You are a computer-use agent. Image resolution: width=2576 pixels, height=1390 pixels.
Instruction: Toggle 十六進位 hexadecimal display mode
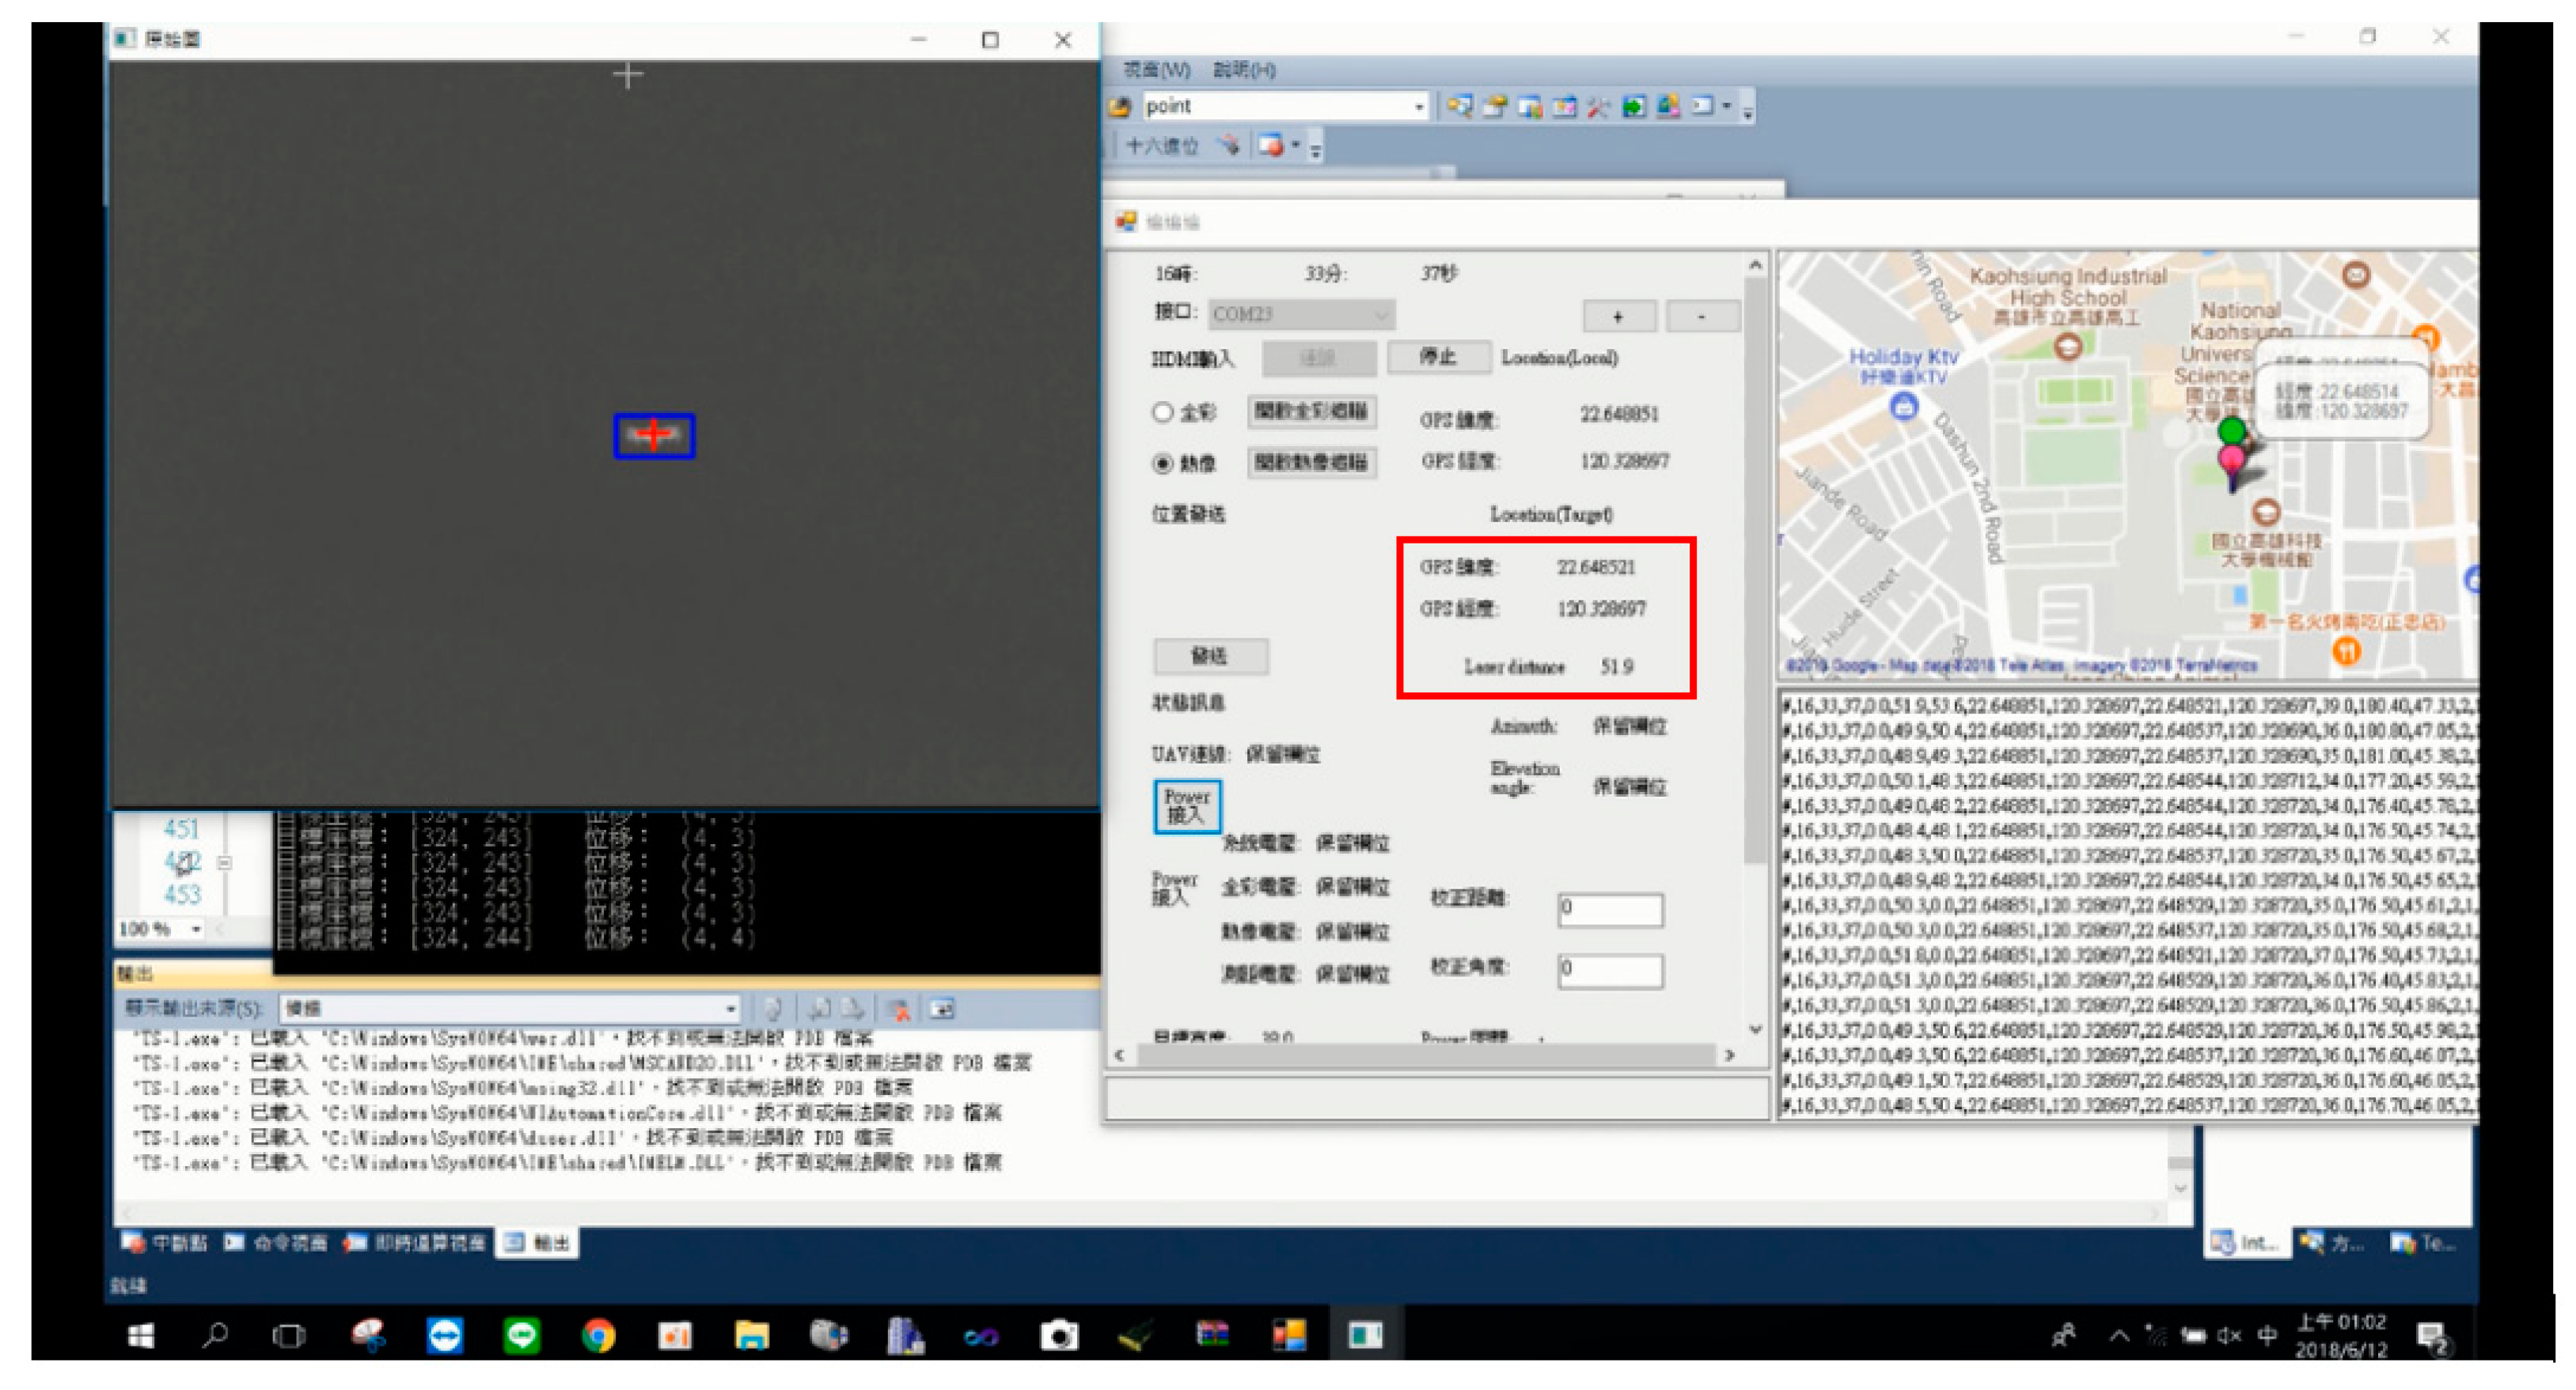[x=1165, y=148]
